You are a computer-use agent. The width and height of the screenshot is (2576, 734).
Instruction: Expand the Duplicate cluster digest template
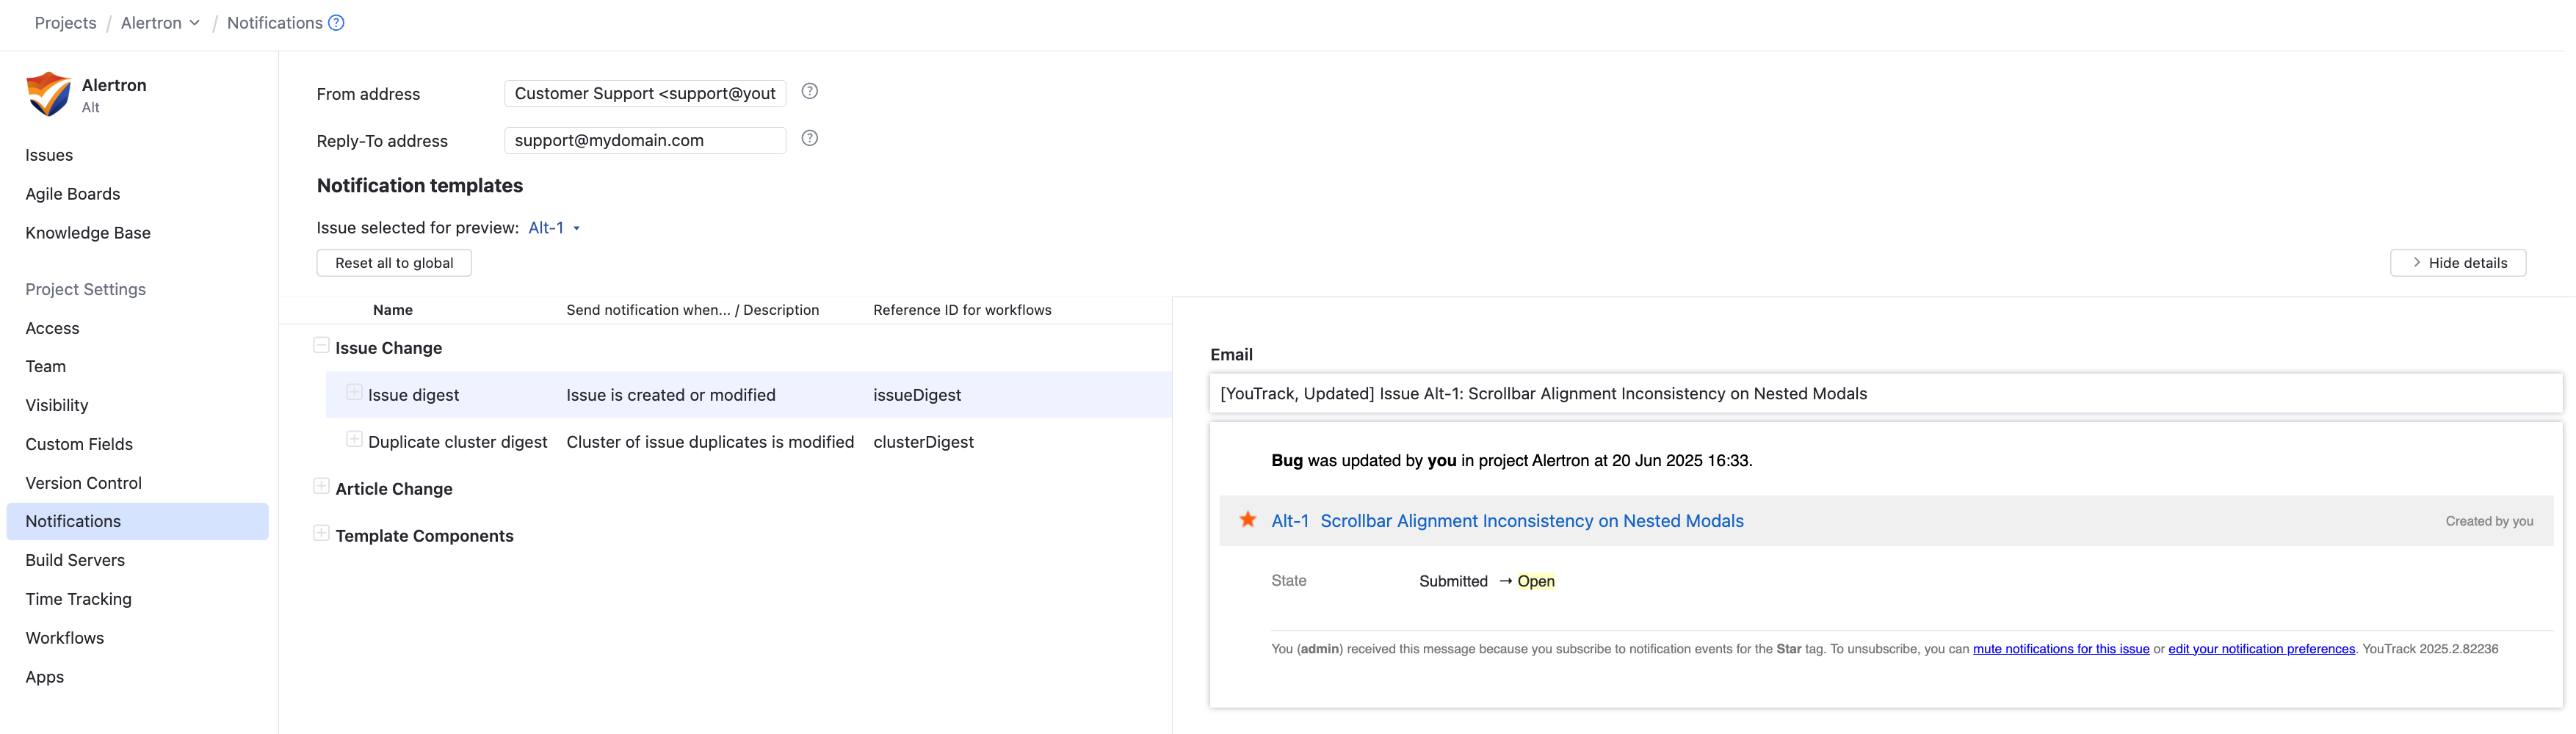tap(353, 438)
